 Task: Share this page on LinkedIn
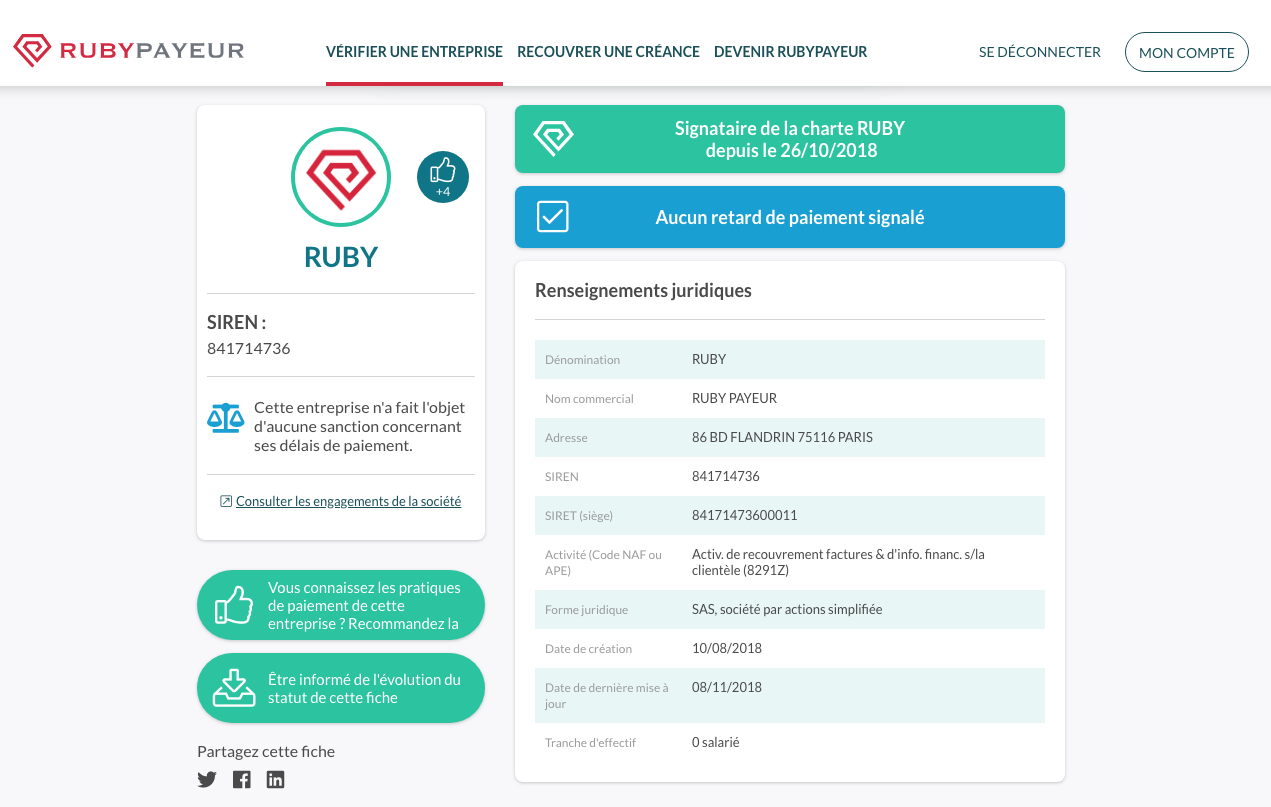click(275, 780)
